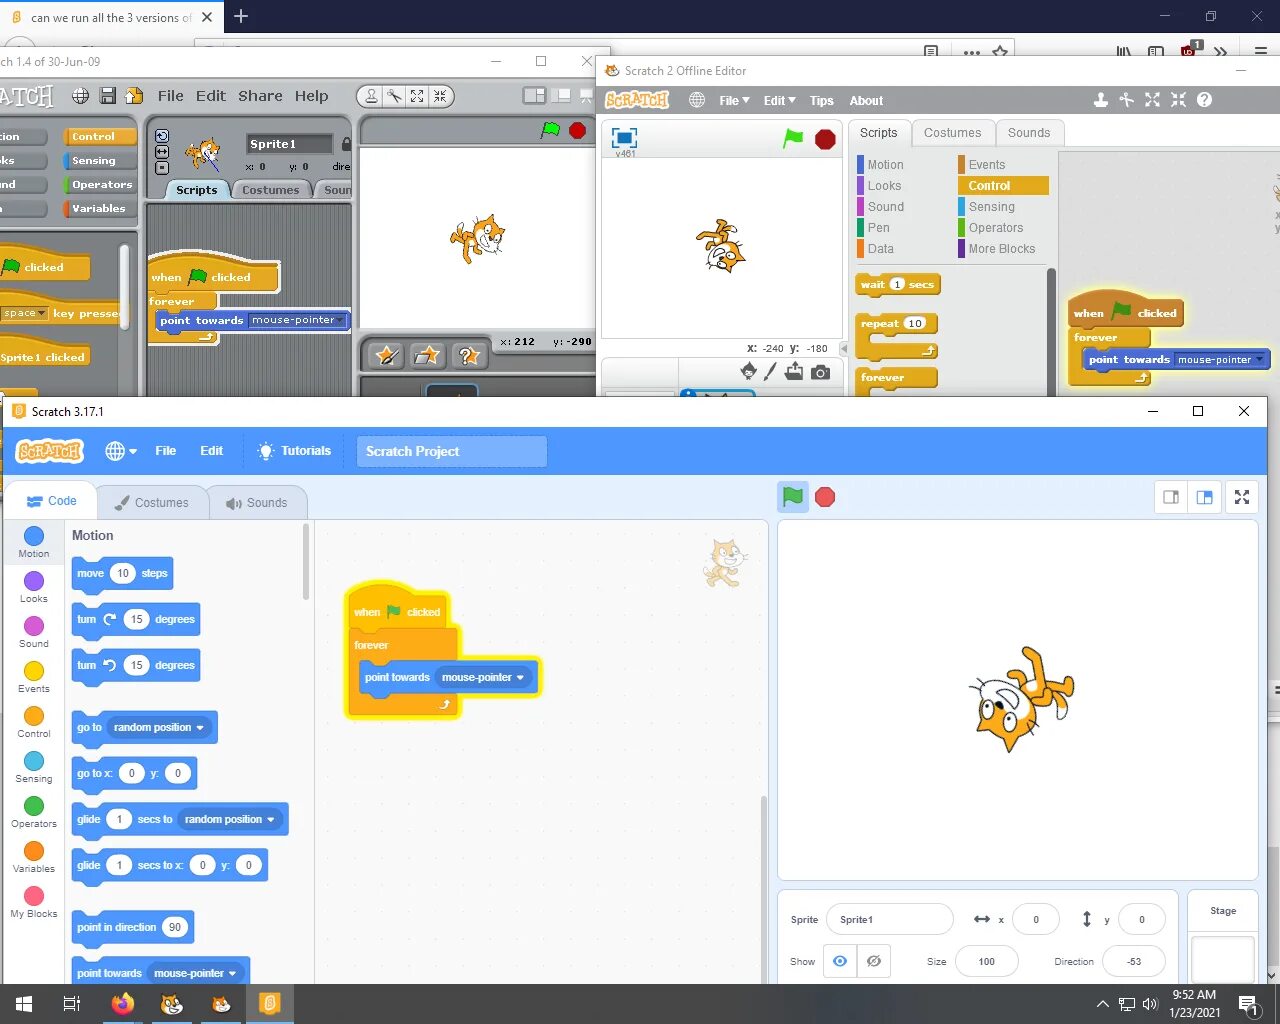The image size is (1280, 1024).
Task: Click the red stop button in Scratch 3
Action: 825,497
